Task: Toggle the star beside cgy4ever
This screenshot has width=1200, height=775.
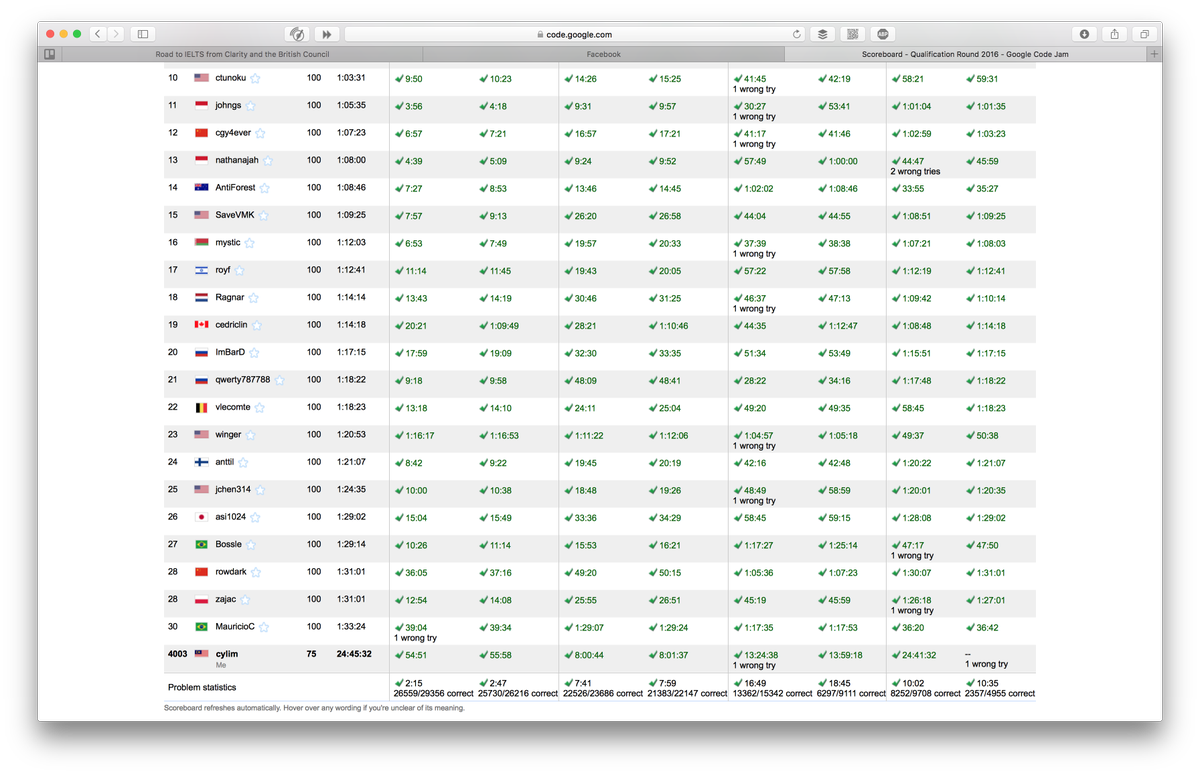Action: click(x=260, y=133)
